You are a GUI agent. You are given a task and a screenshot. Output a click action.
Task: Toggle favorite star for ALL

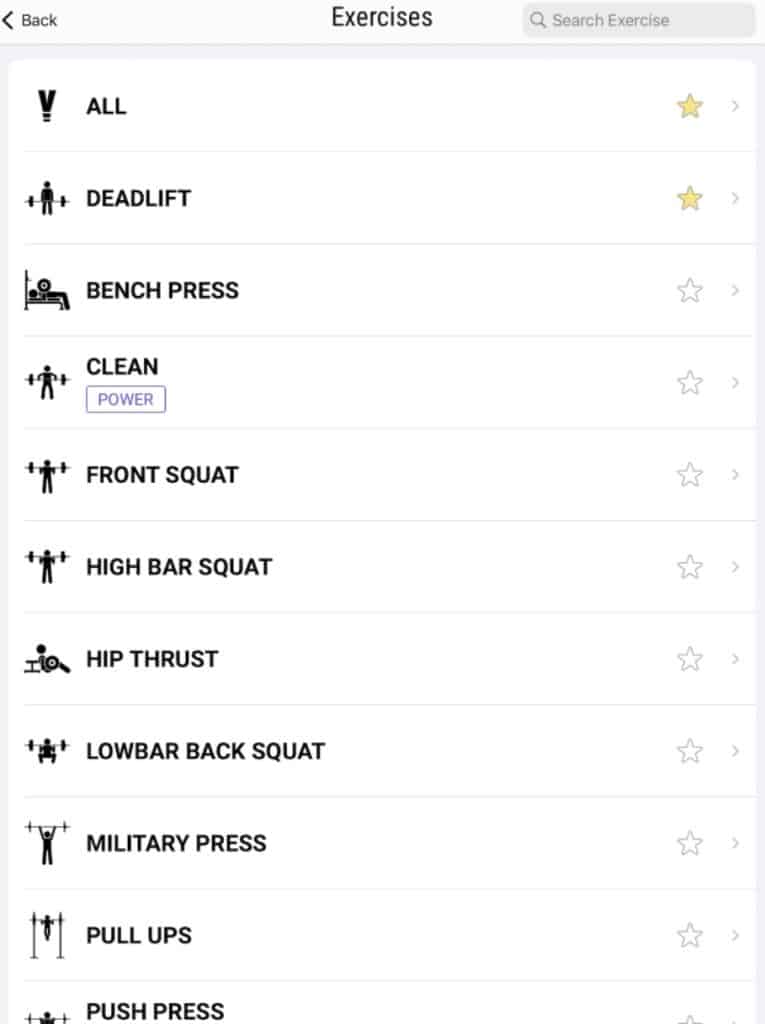click(x=689, y=106)
